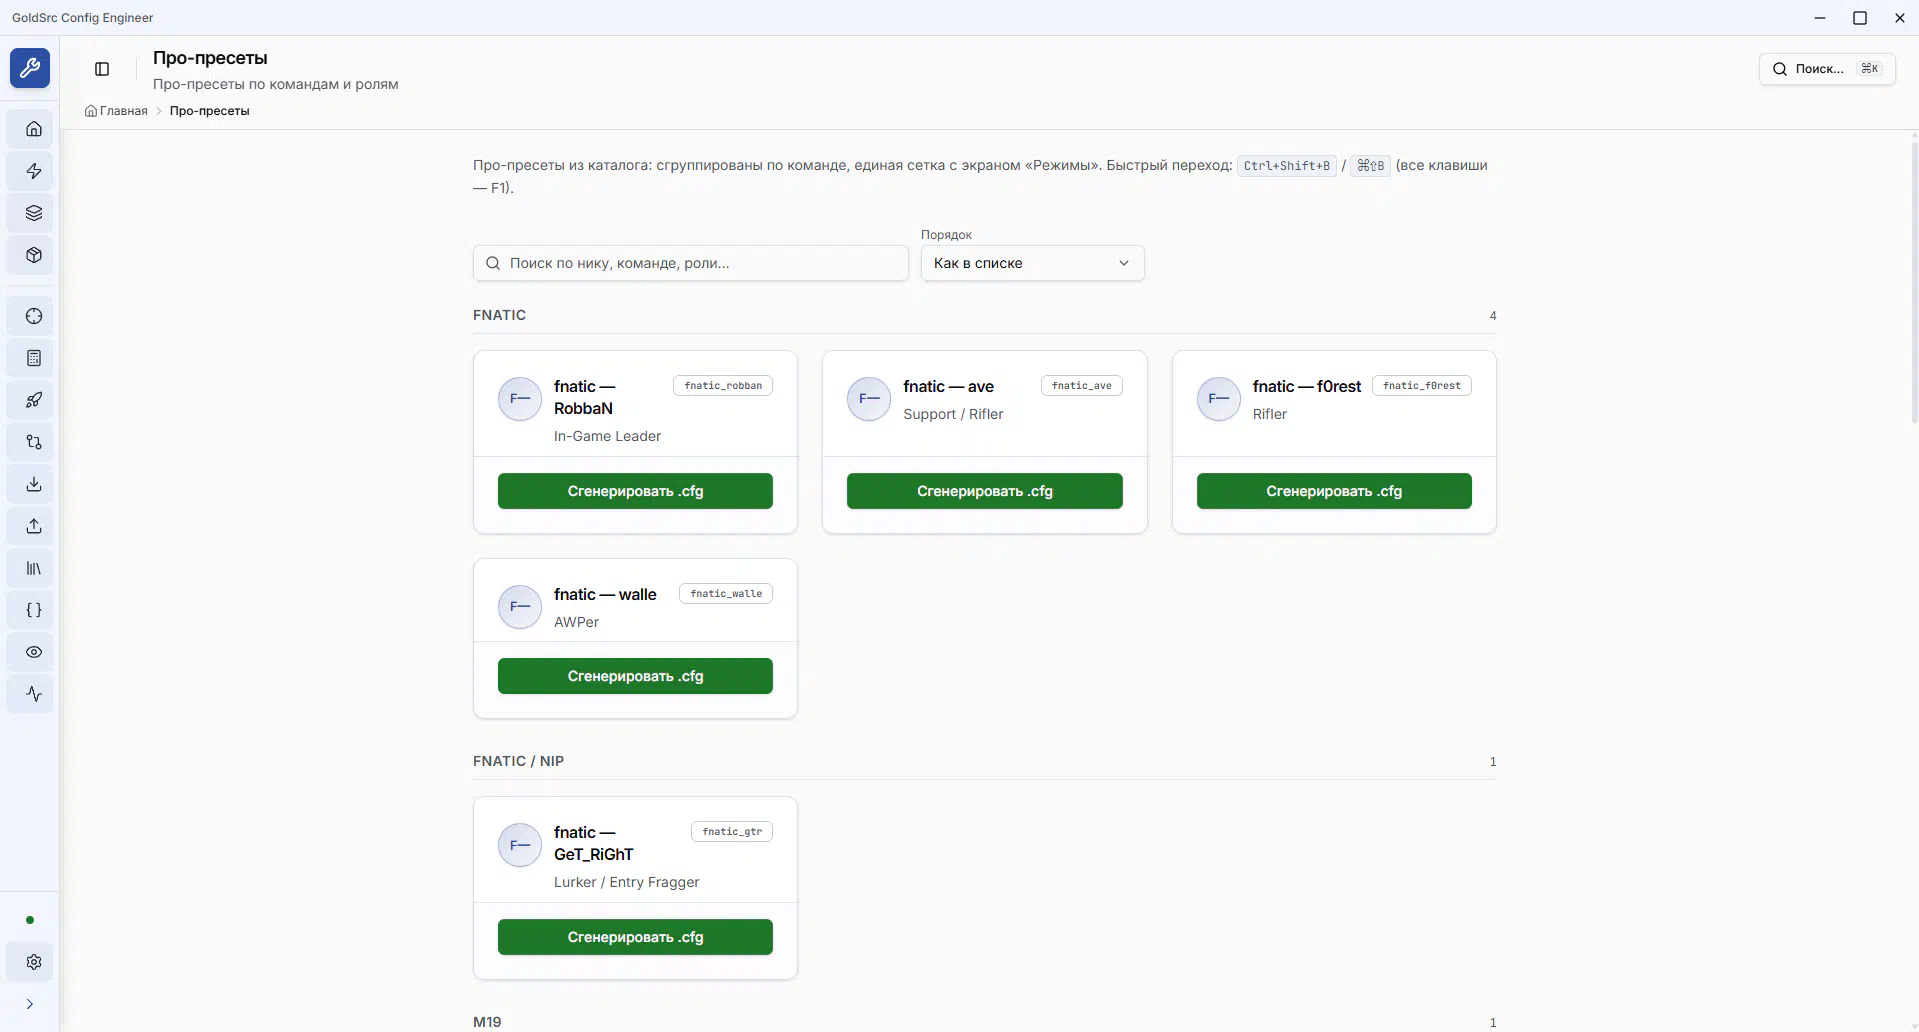Click the fnatic_gtr ID badge

732,832
